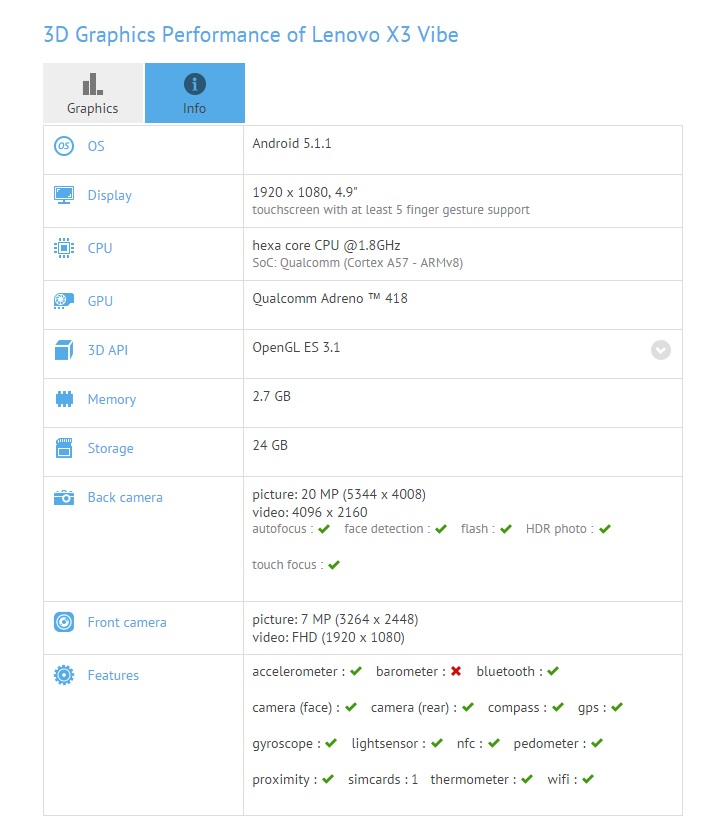Click the Features row label
The height and width of the screenshot is (821, 707).
[113, 675]
